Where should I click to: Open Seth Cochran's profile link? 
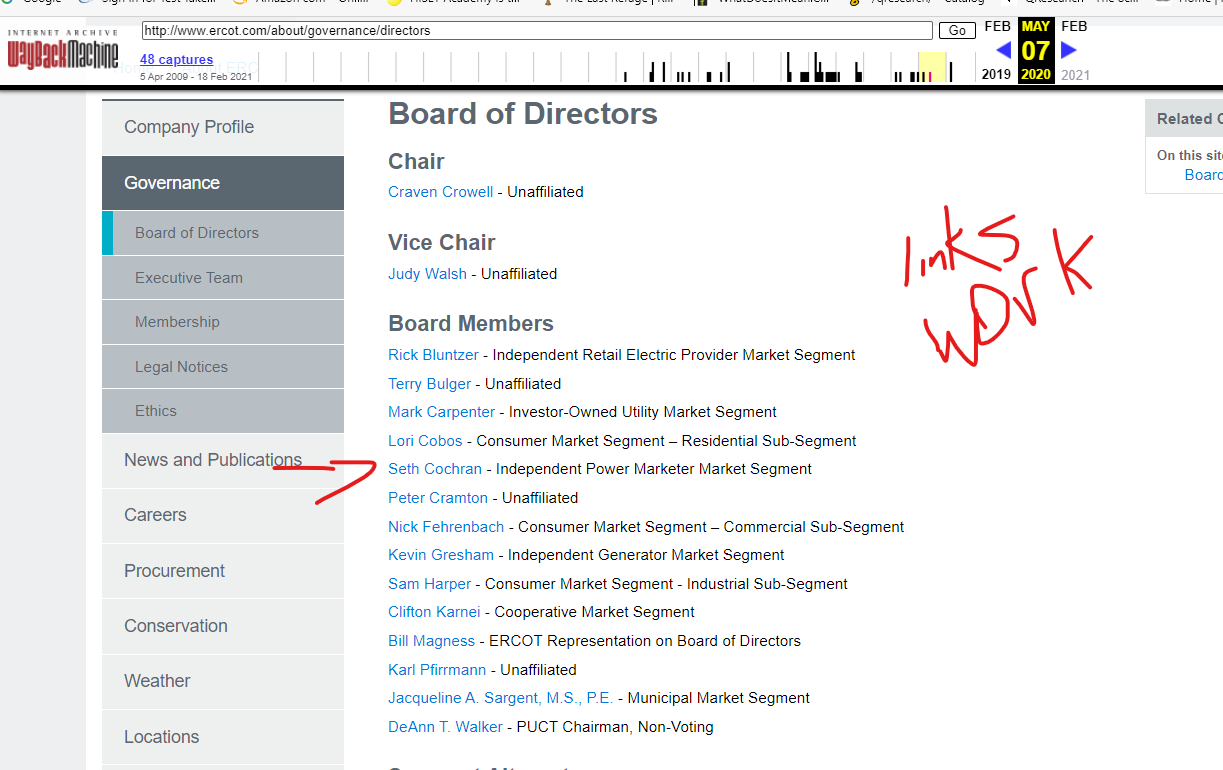(x=435, y=469)
